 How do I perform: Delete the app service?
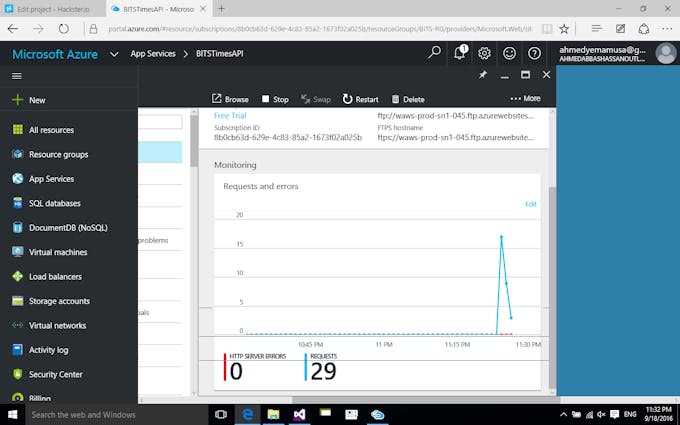click(408, 99)
